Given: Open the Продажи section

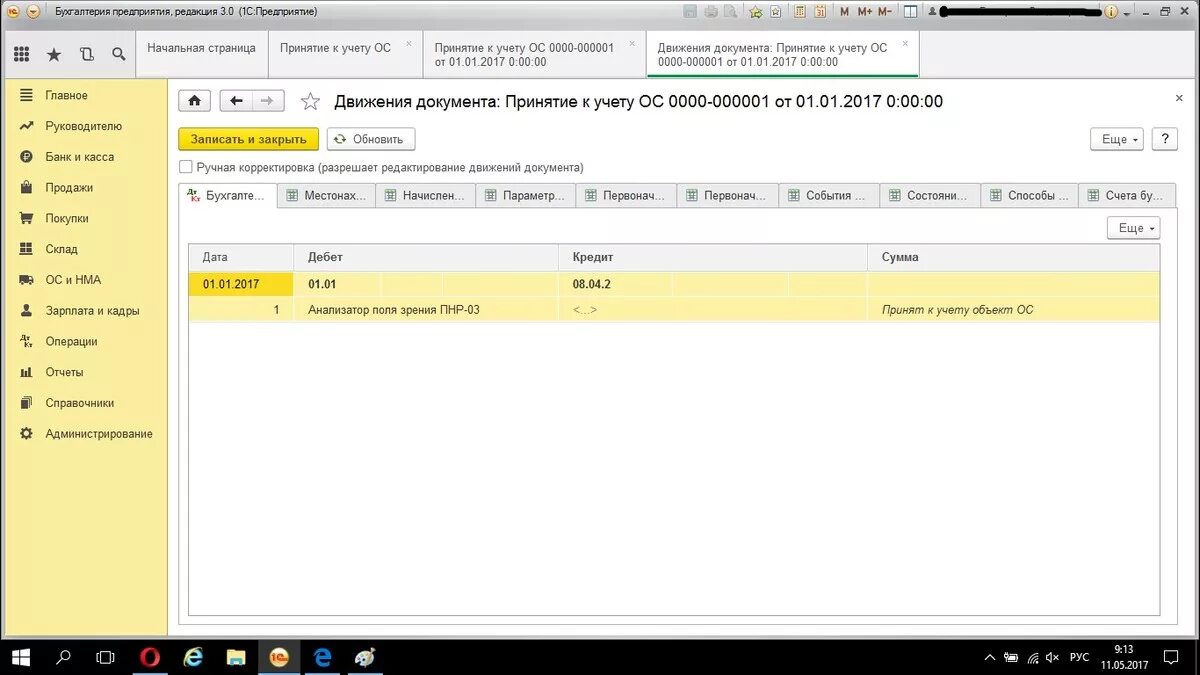Looking at the screenshot, I should coord(69,188).
